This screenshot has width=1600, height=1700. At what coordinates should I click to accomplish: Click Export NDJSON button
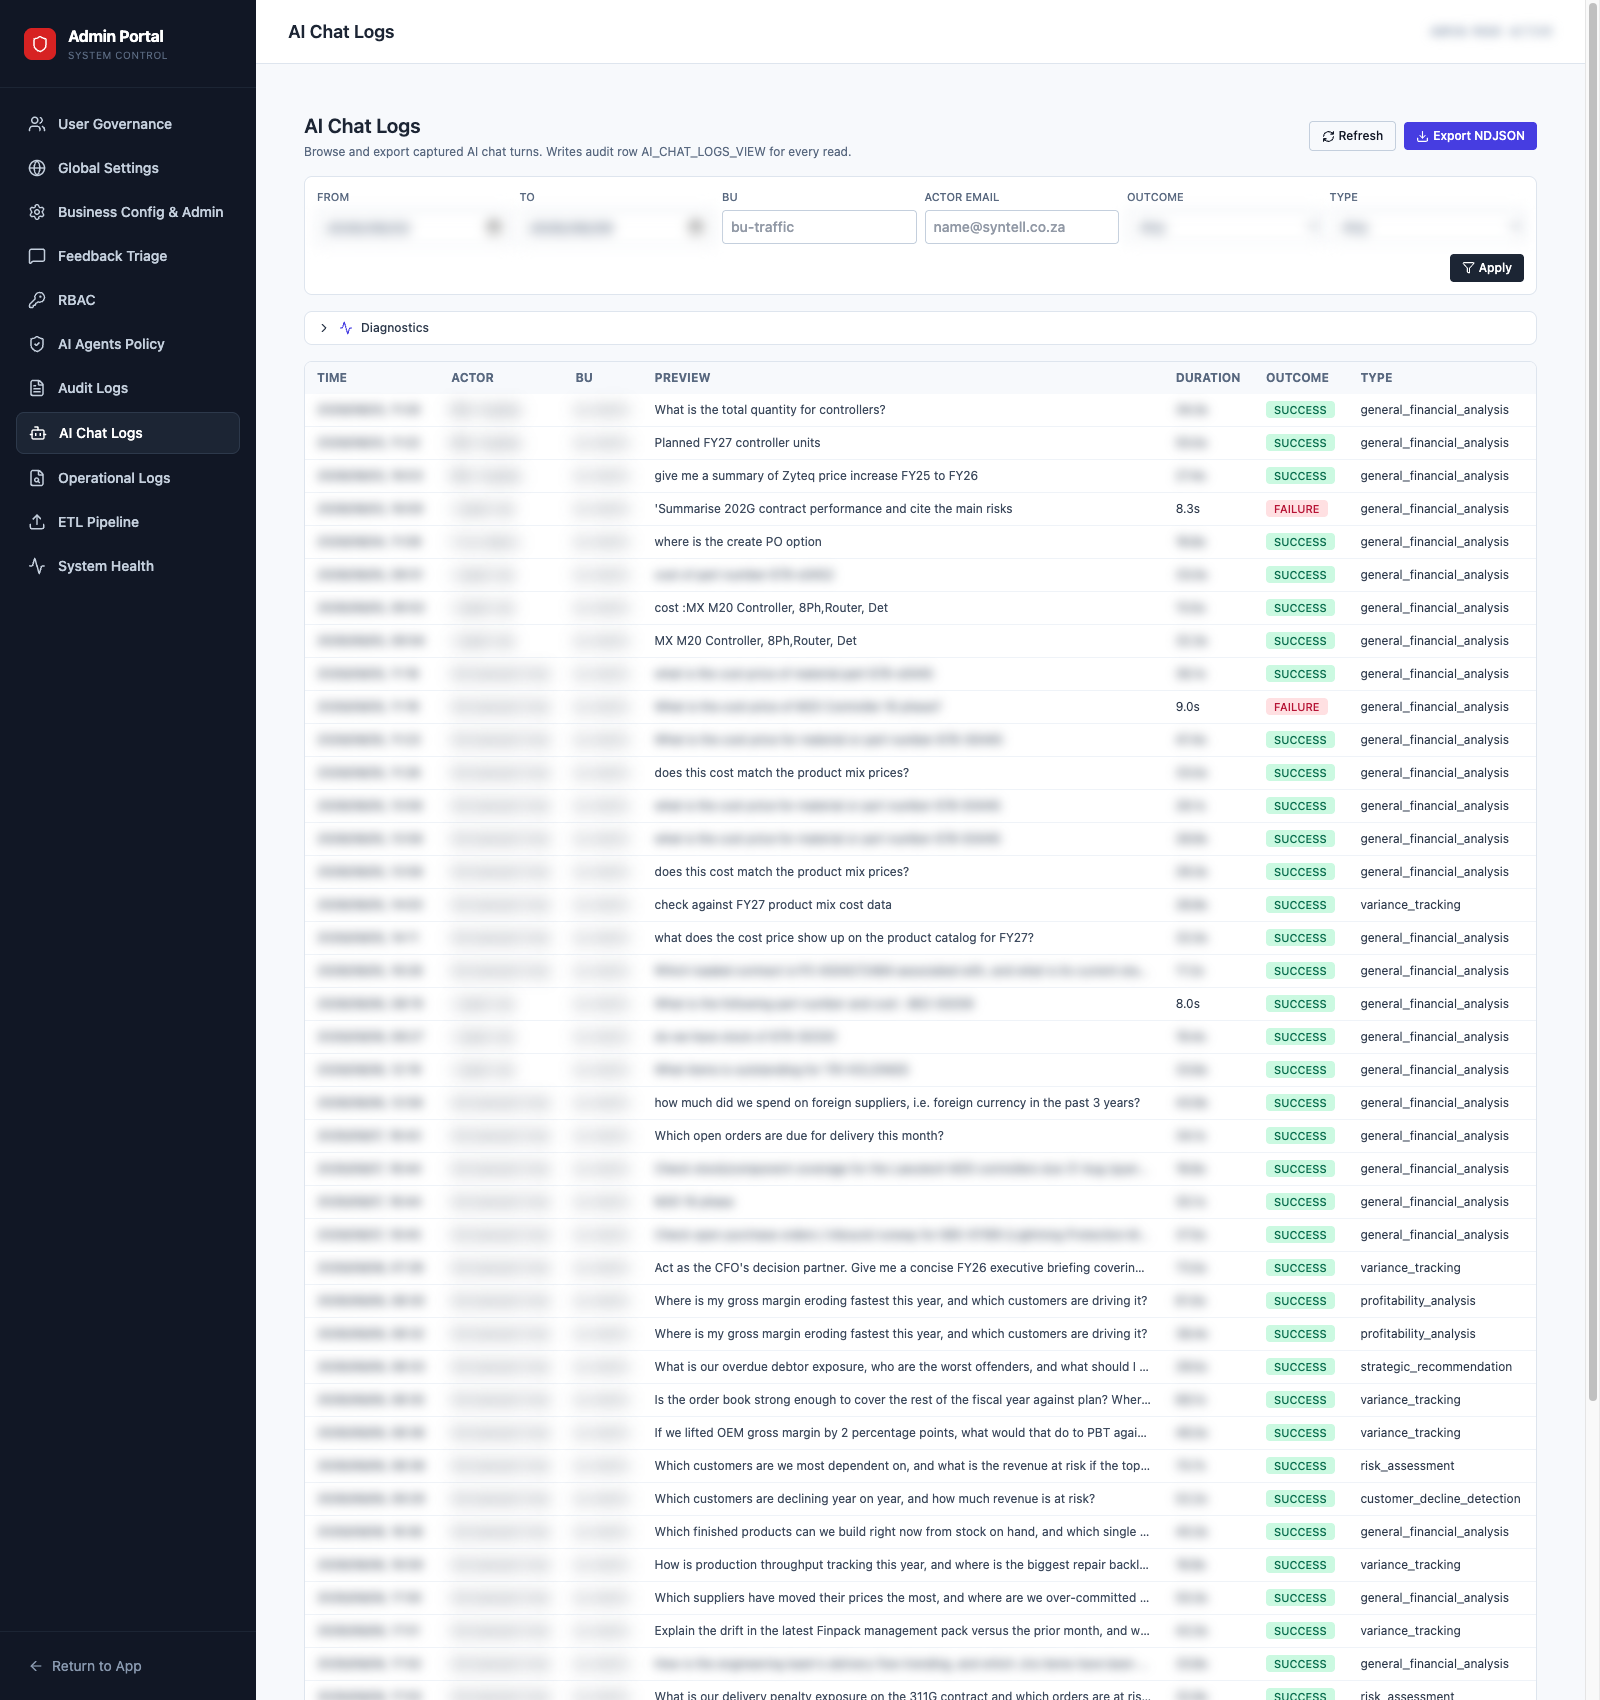pos(1470,136)
